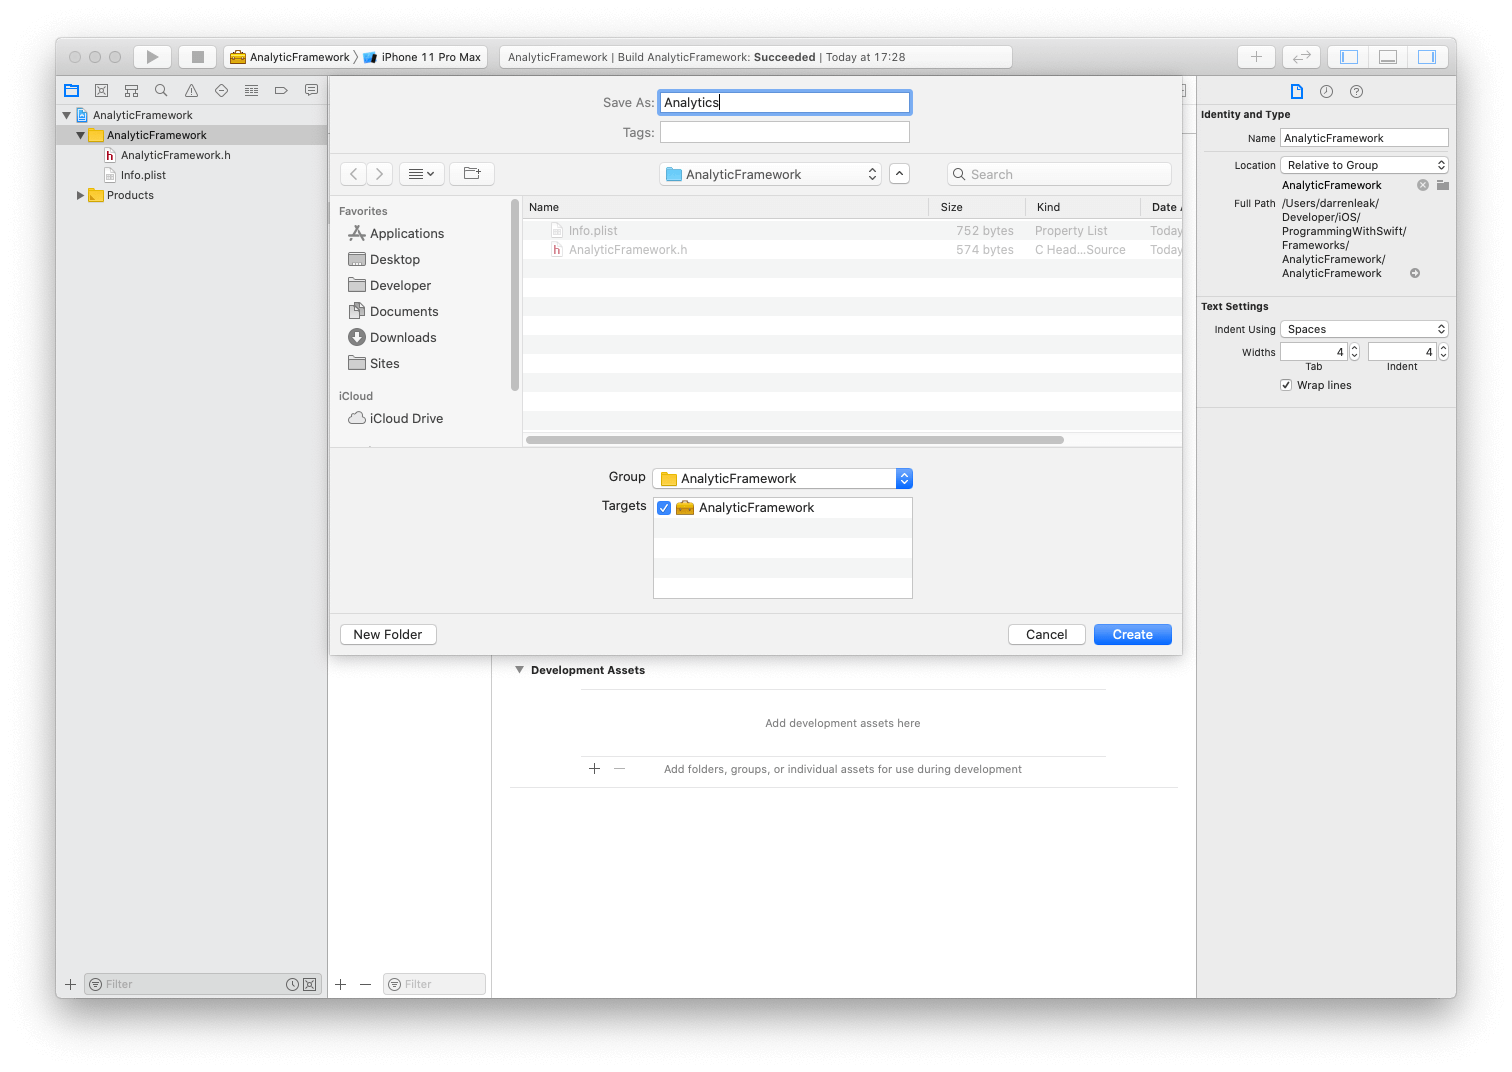The width and height of the screenshot is (1512, 1072).
Task: Sort files by Kind column
Action: tap(1083, 207)
